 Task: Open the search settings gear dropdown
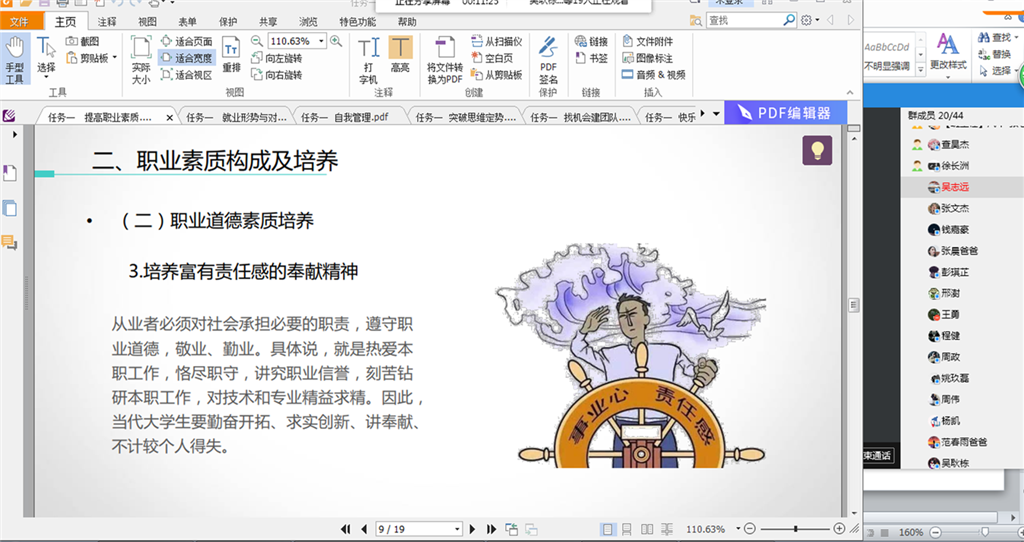[810, 20]
